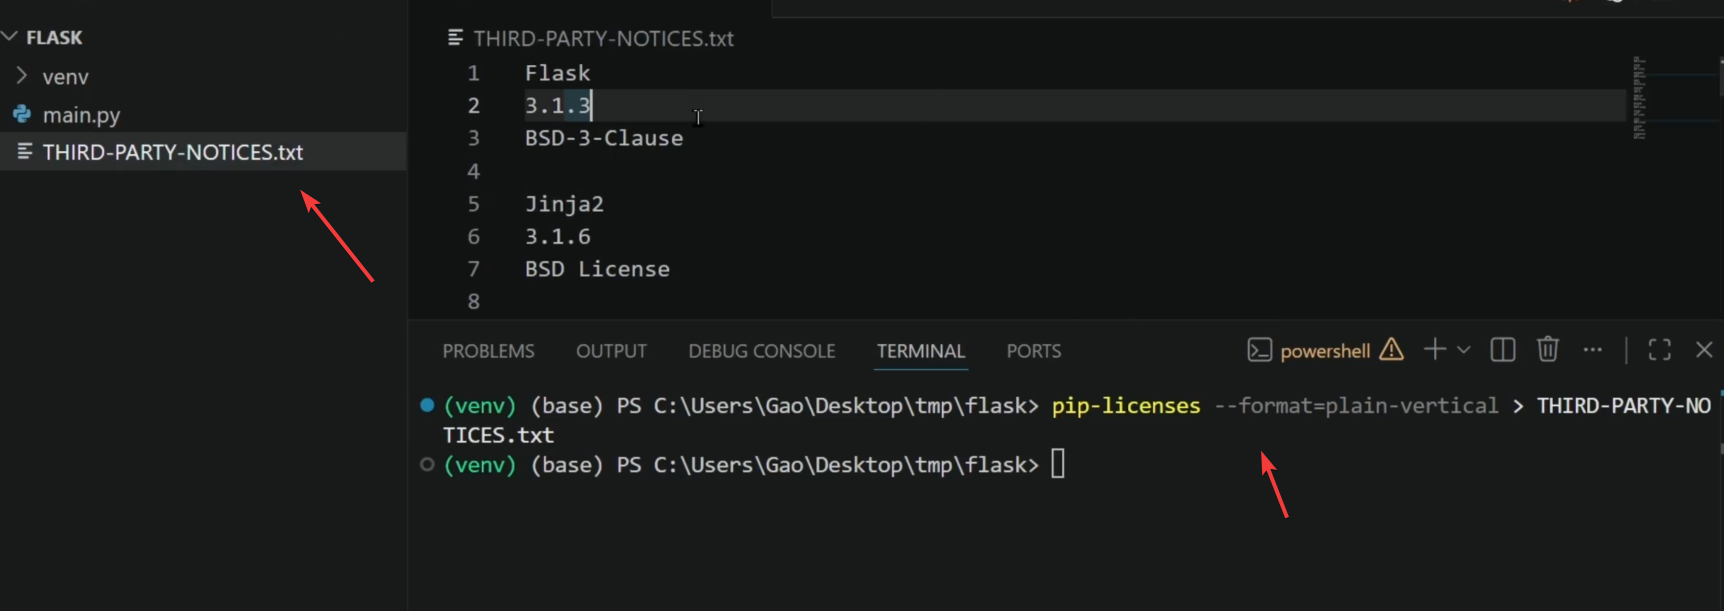Split the terminal pane
The image size is (1724, 611).
[x=1502, y=349]
